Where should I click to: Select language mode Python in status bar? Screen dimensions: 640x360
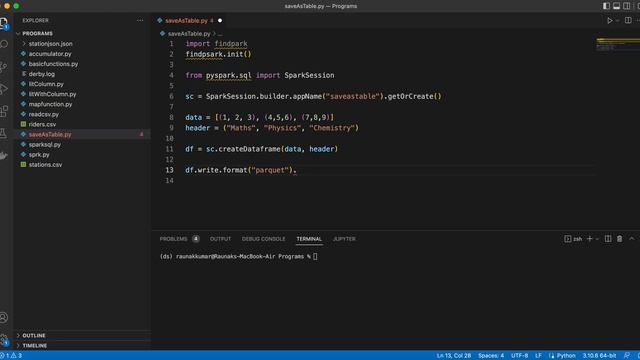(x=566, y=356)
